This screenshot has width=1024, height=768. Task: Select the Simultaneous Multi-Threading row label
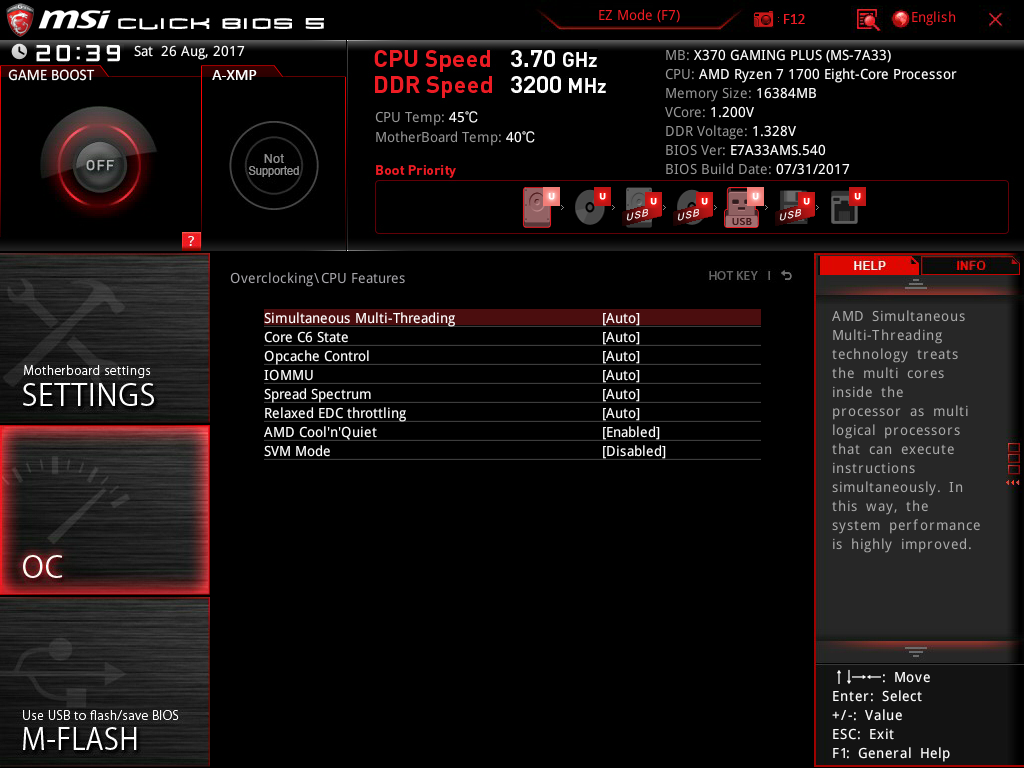(x=359, y=318)
